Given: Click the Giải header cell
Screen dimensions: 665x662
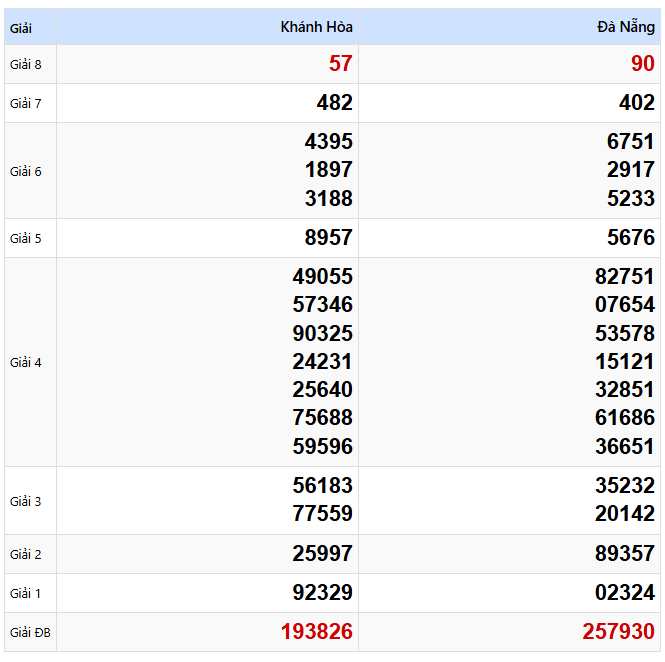Looking at the screenshot, I should pyautogui.click(x=21, y=28).
